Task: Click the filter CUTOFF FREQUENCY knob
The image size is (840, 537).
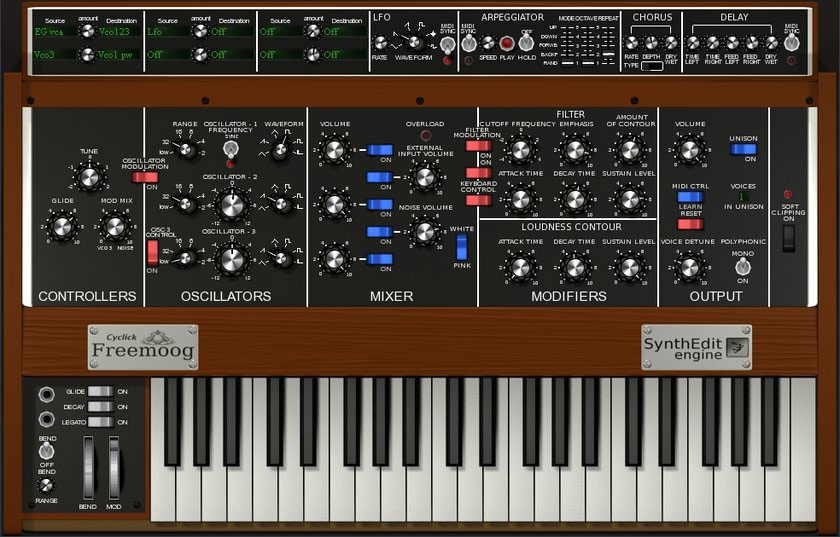Action: click(x=520, y=150)
